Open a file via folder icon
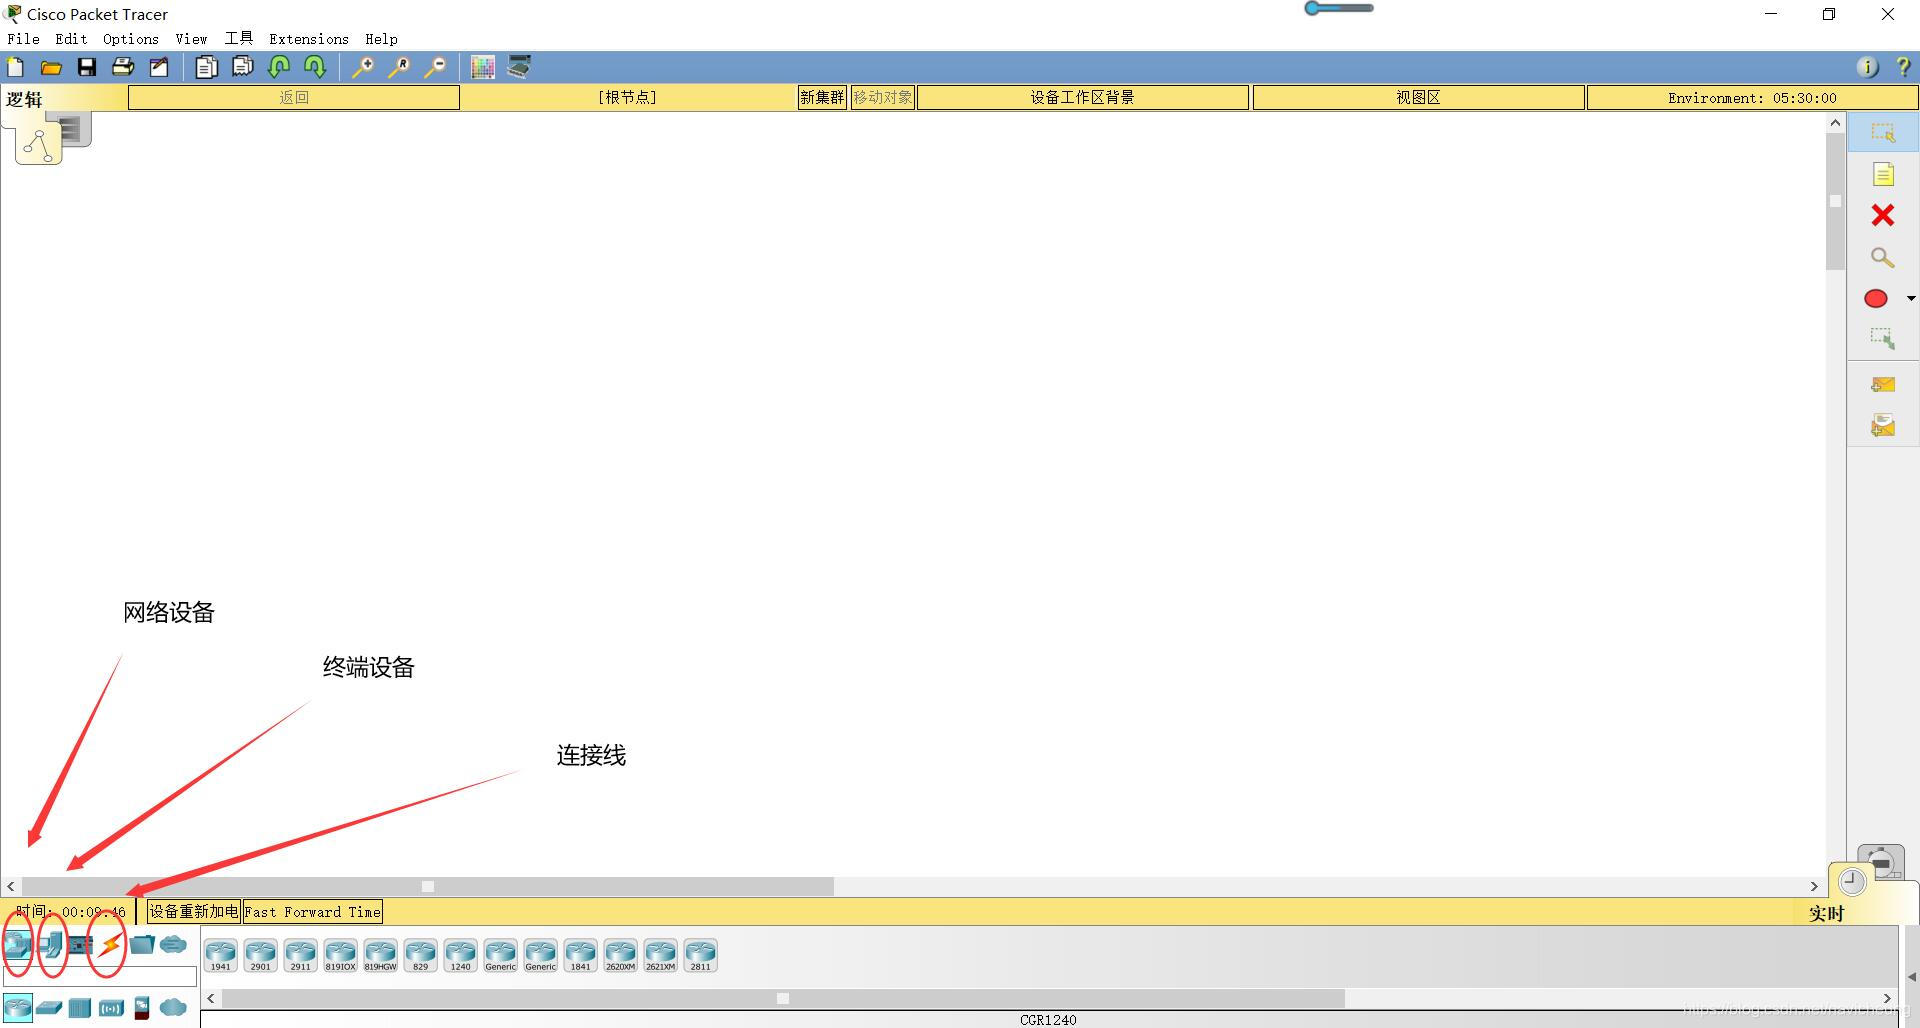This screenshot has height=1028, width=1920. coord(51,67)
